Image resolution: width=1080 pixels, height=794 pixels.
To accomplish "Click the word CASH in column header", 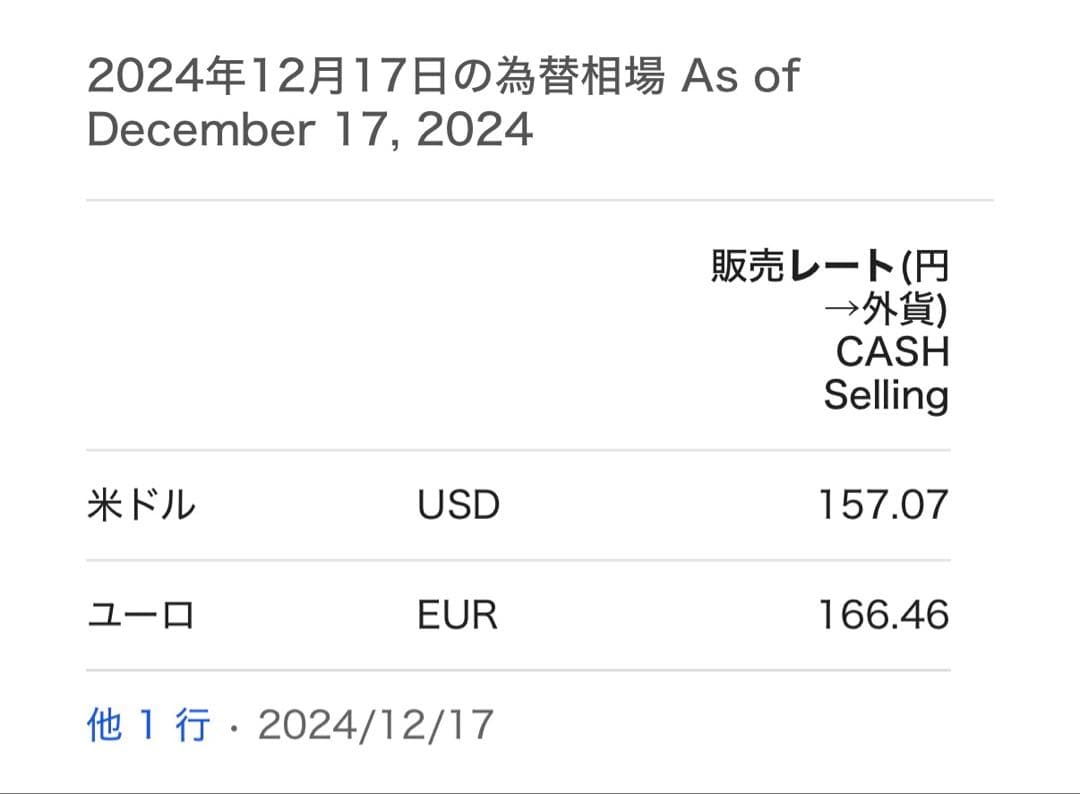I will pos(892,353).
